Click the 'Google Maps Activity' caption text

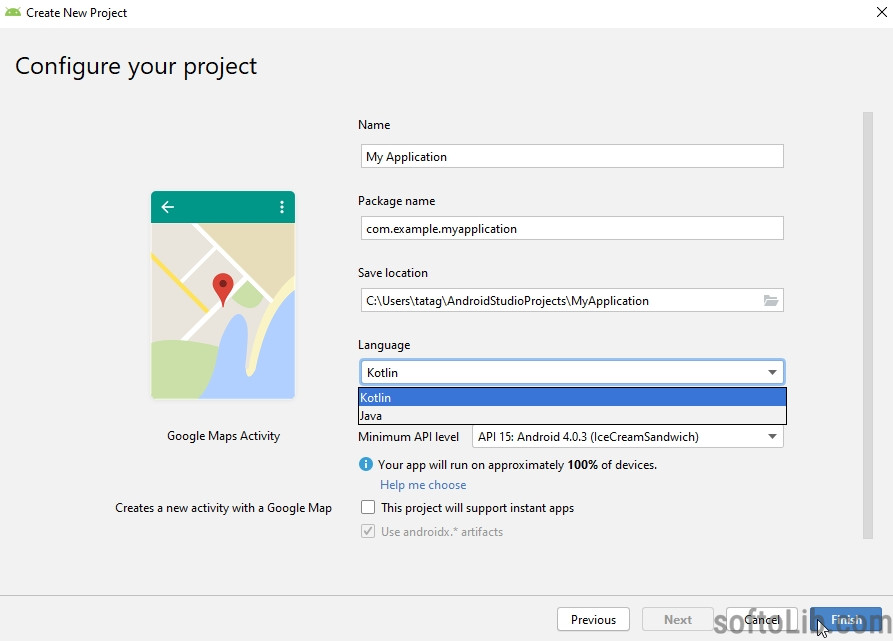point(223,435)
